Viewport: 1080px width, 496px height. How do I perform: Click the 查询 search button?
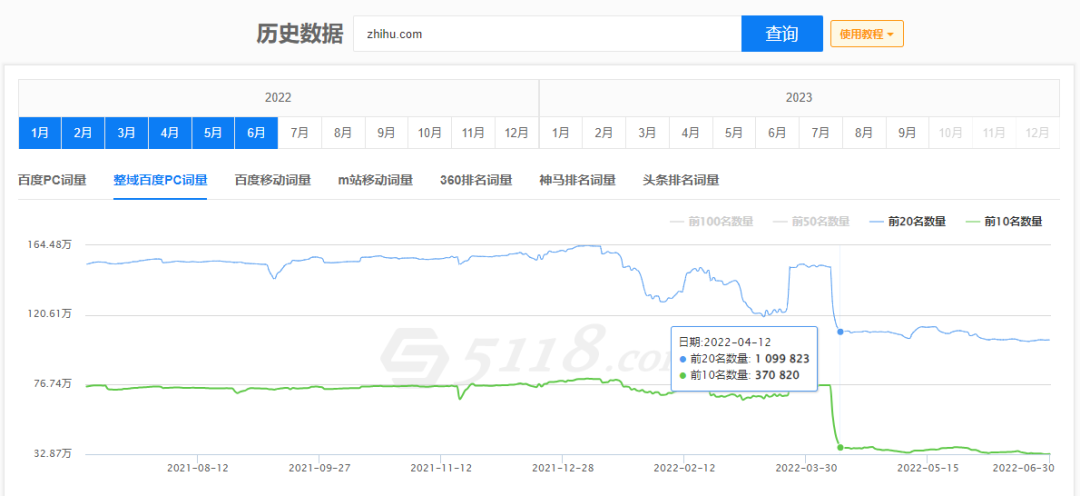click(781, 34)
